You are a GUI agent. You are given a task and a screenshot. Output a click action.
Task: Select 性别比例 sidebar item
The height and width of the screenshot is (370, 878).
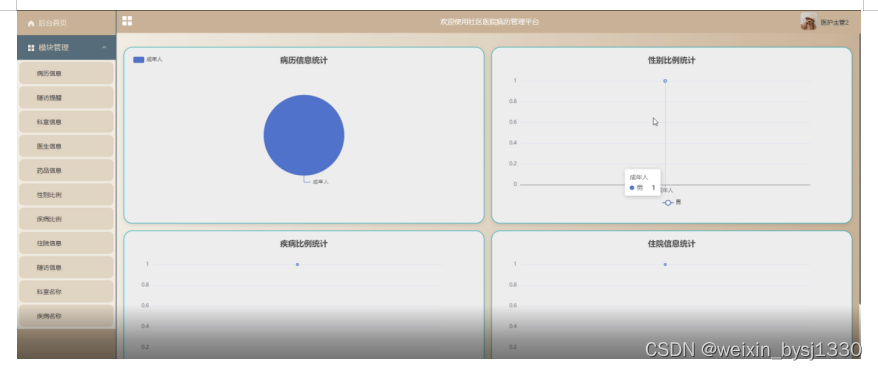[x=66, y=195]
